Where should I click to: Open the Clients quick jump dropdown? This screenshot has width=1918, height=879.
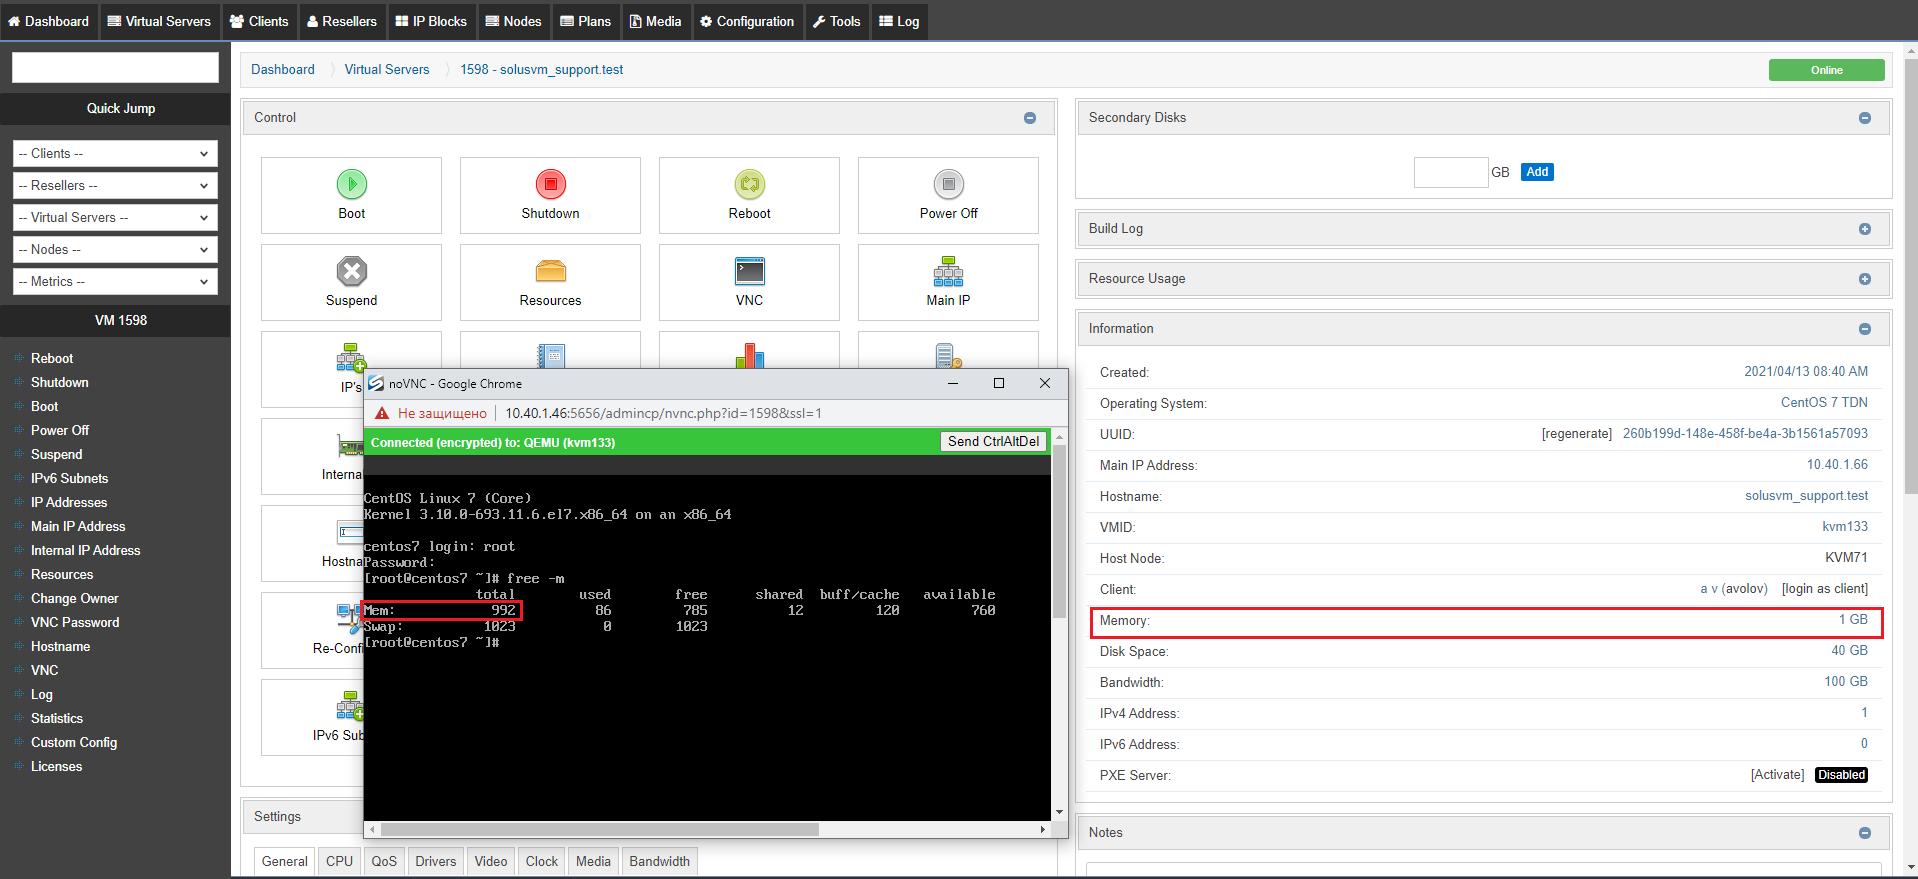[x=115, y=154]
